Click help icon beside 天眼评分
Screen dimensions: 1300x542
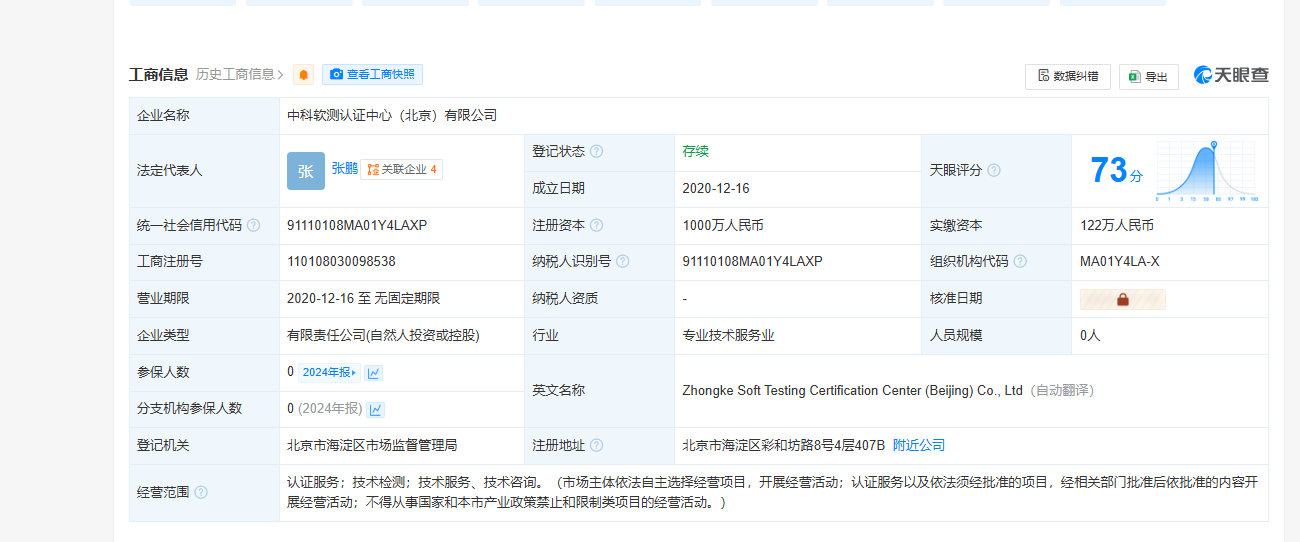click(994, 171)
